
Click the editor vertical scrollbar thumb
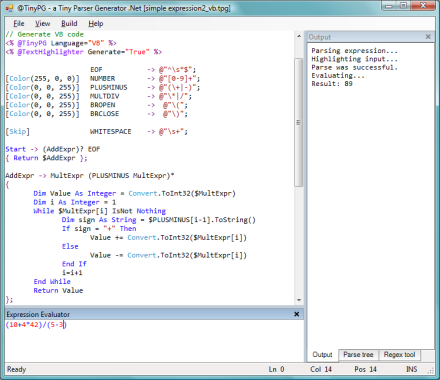[299, 122]
